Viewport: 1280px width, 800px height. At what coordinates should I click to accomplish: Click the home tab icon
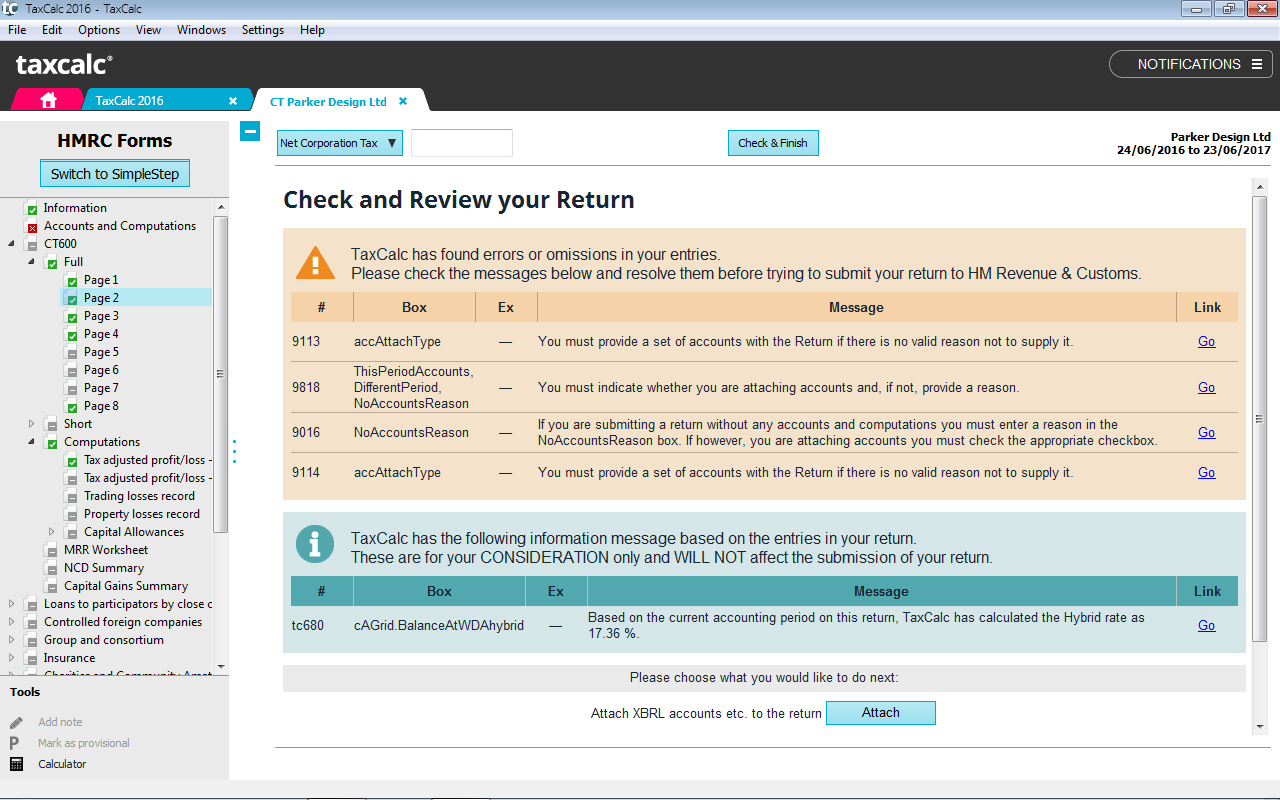point(48,100)
